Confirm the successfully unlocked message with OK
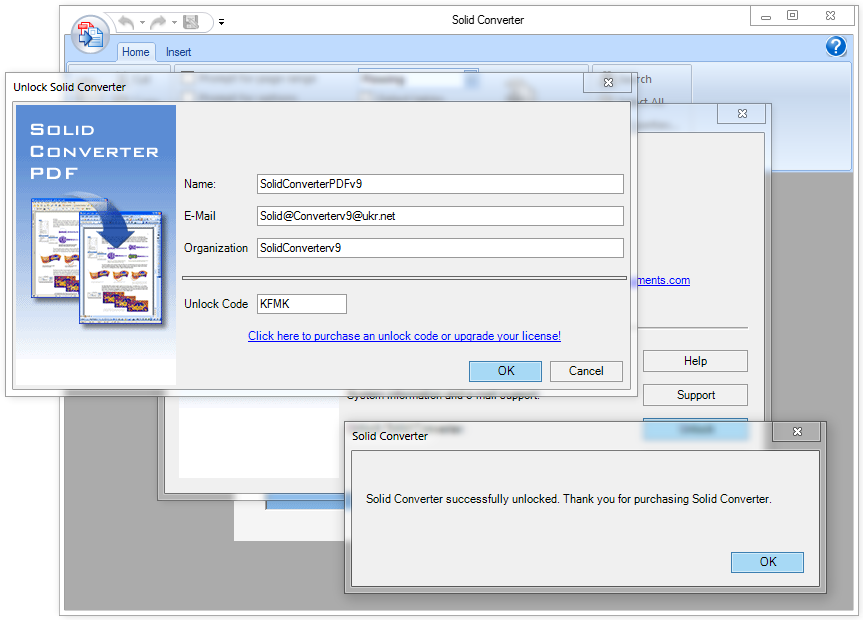The image size is (863, 620). [x=767, y=562]
